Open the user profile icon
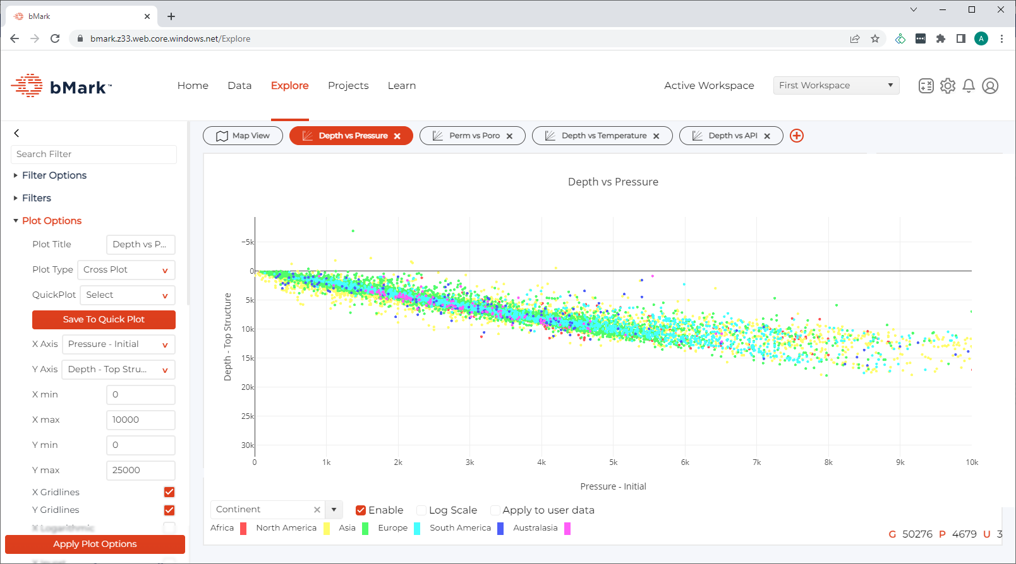The width and height of the screenshot is (1016, 564). 990,86
